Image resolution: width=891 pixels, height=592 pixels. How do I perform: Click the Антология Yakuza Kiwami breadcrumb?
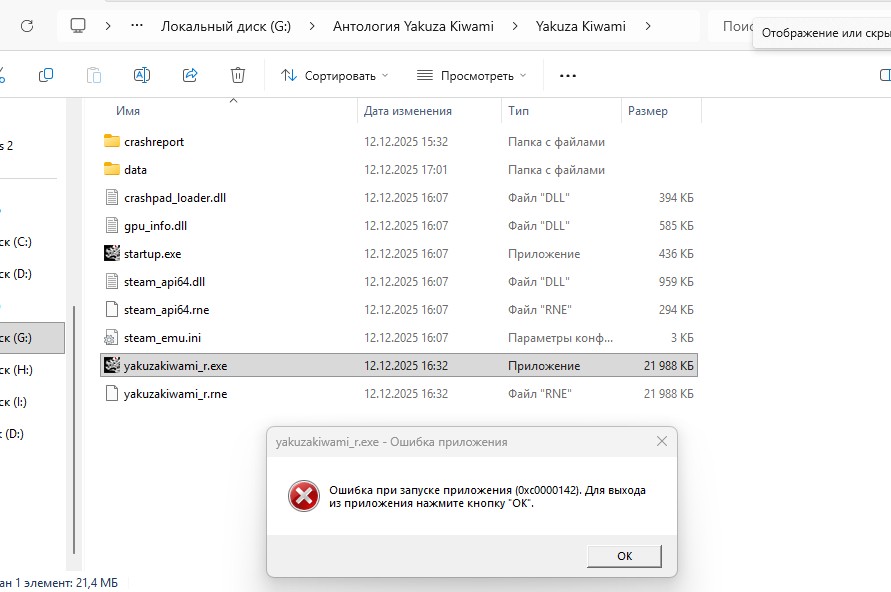point(413,26)
